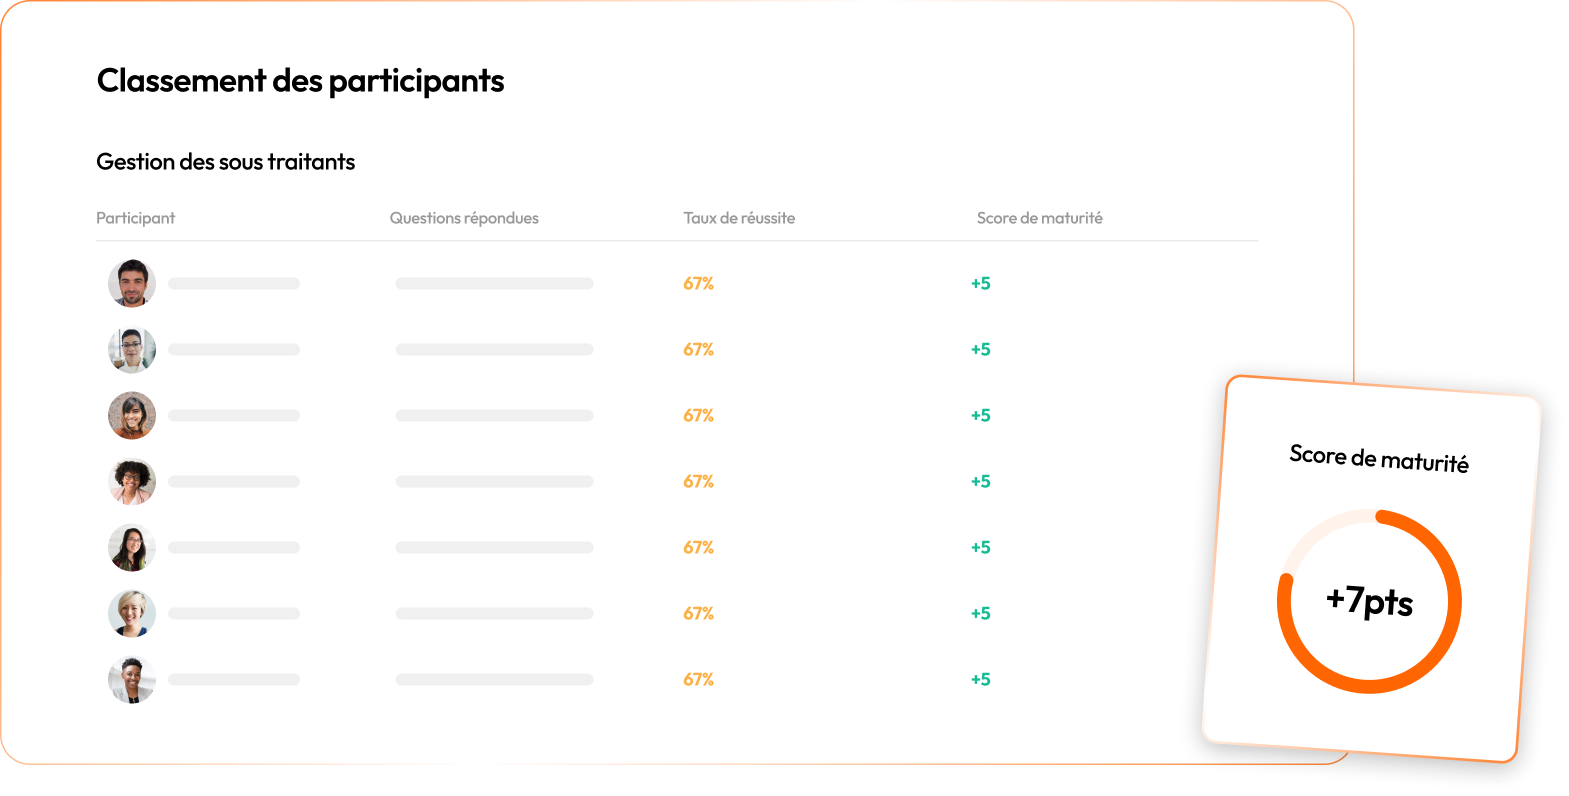Select the Gestion des sous traitants heading
The height and width of the screenshot is (796, 1569).
[x=226, y=162]
